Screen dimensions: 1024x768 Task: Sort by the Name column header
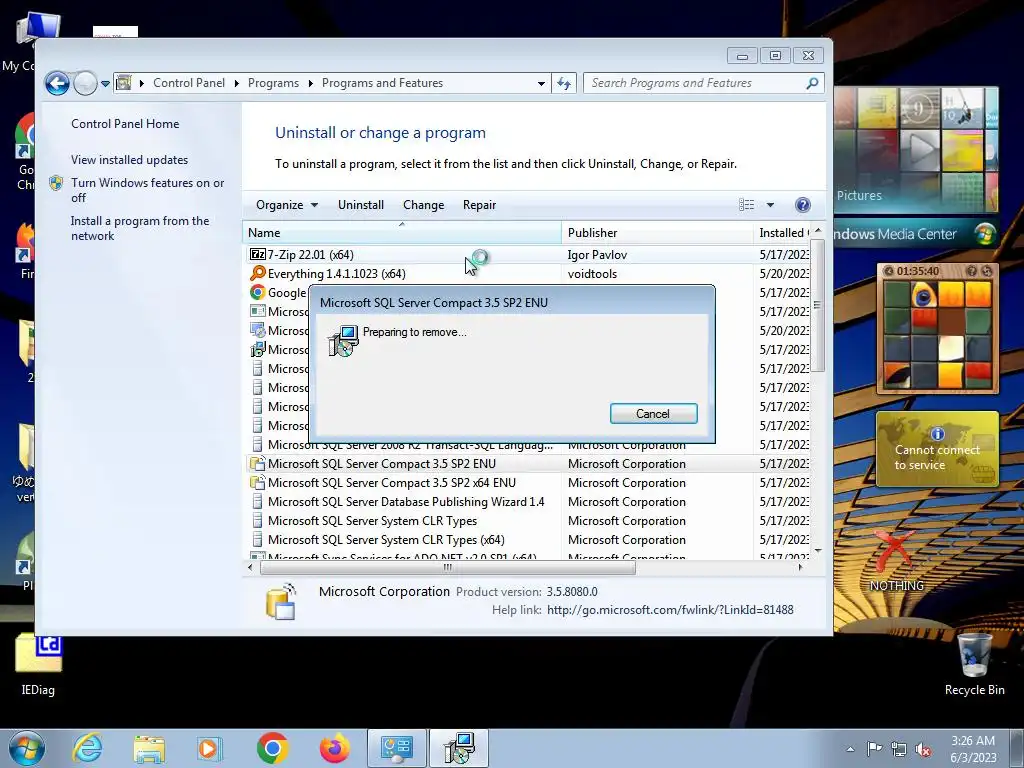pos(401,232)
